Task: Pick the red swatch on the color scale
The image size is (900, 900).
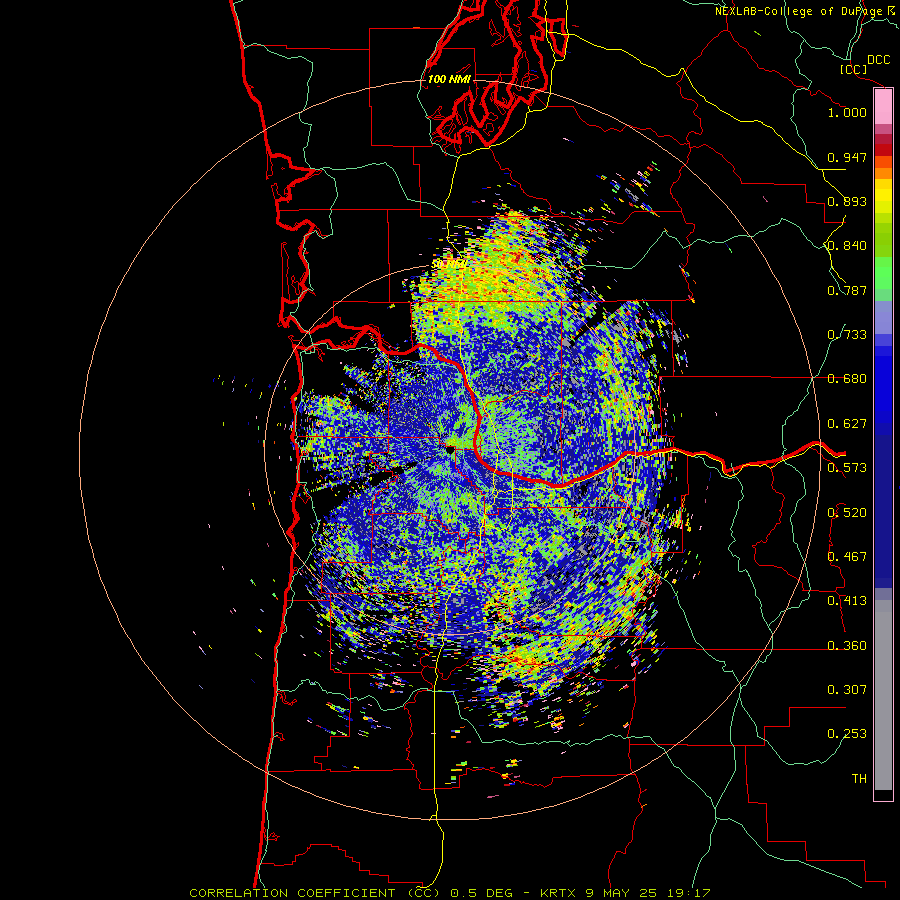Action: 883,150
